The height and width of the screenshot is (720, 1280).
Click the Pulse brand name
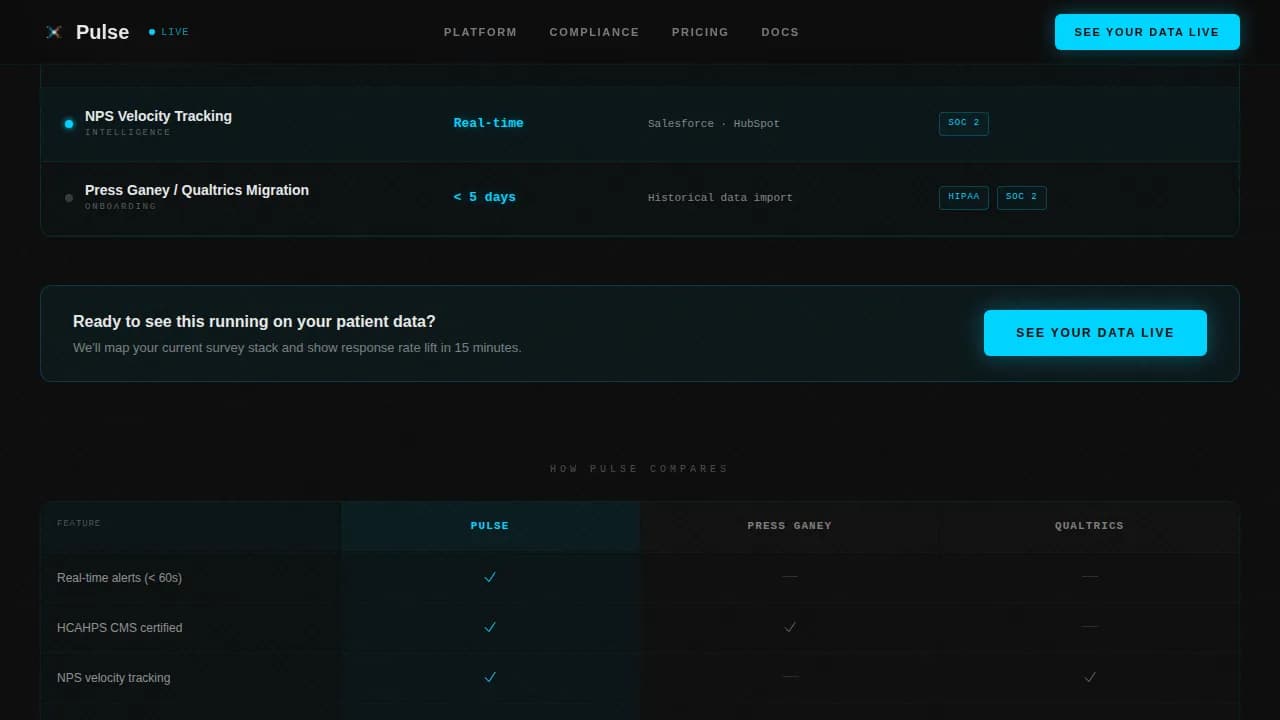pos(102,32)
